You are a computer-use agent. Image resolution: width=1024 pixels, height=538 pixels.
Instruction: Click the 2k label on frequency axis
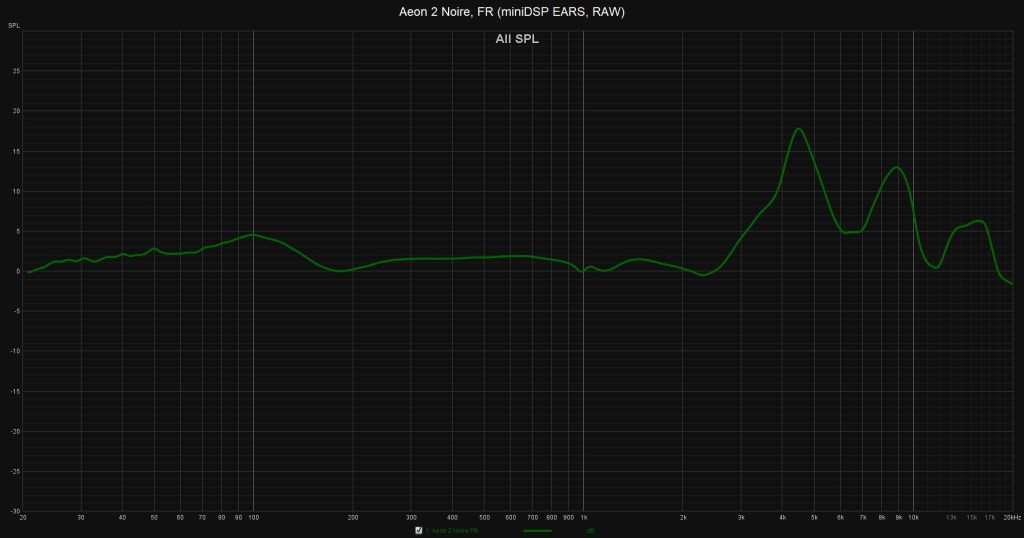coord(683,517)
